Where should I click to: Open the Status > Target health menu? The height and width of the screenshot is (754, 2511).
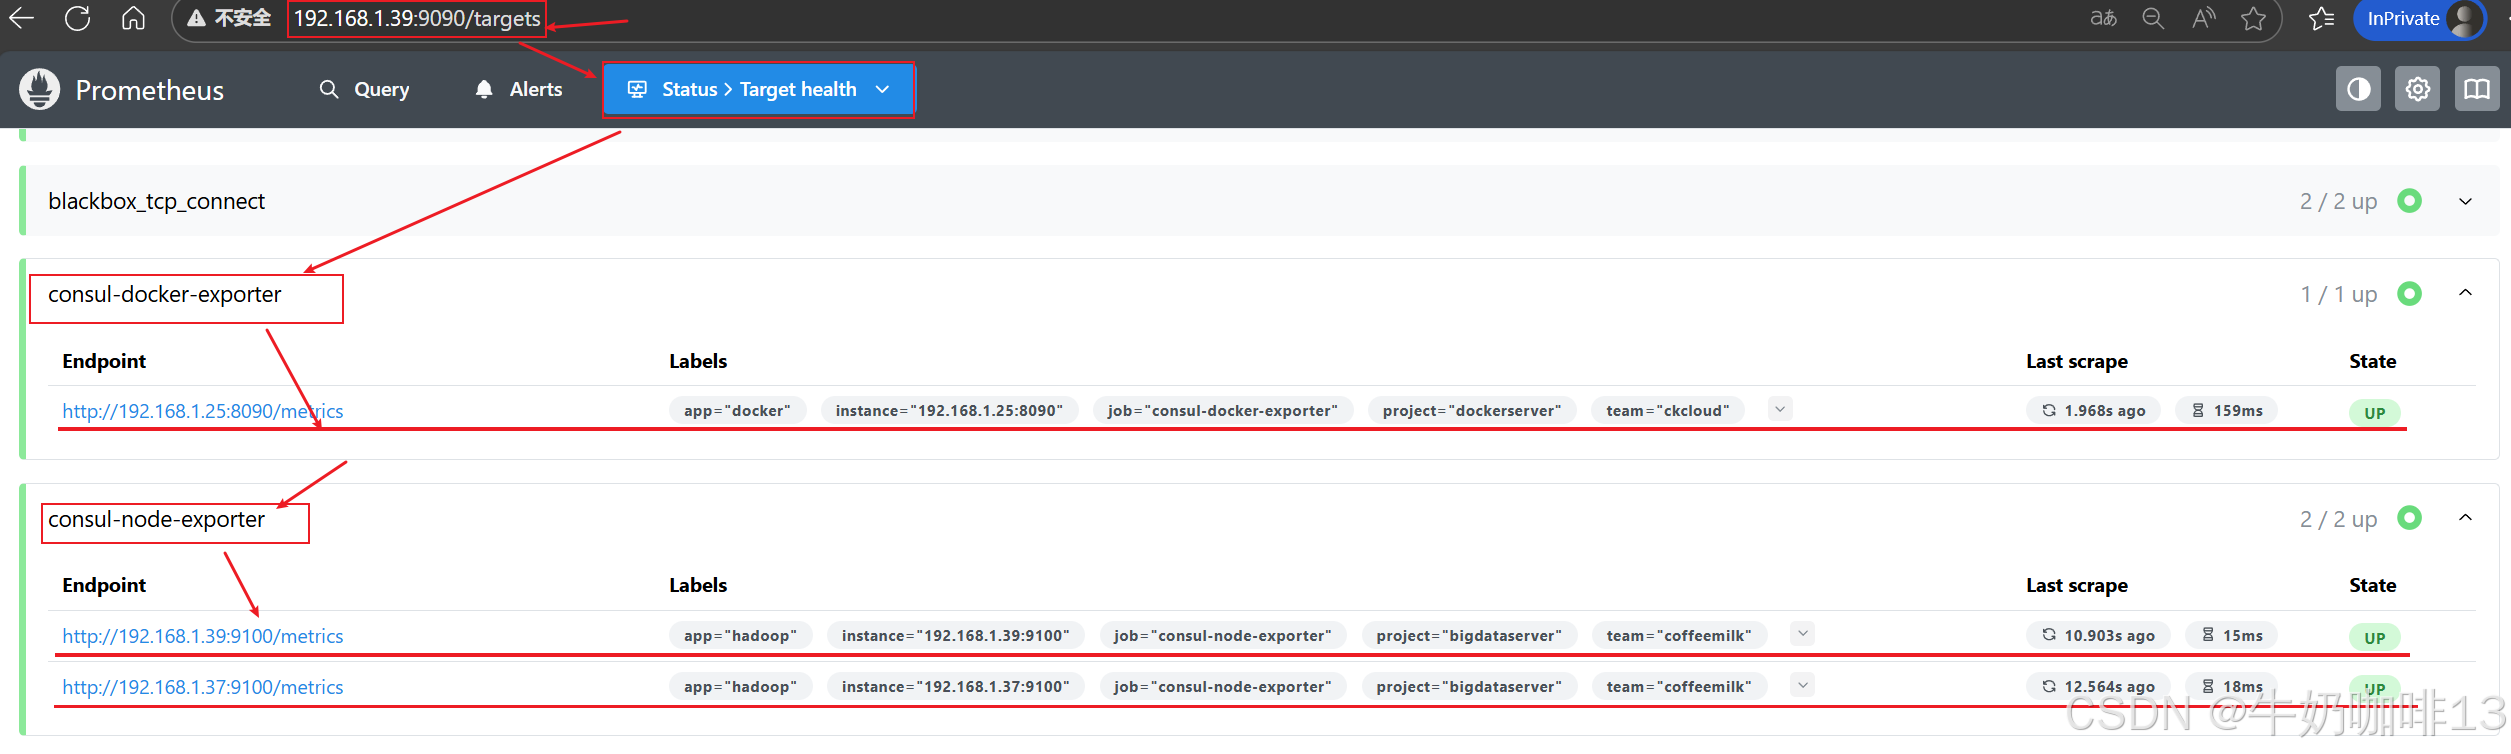[x=758, y=89]
